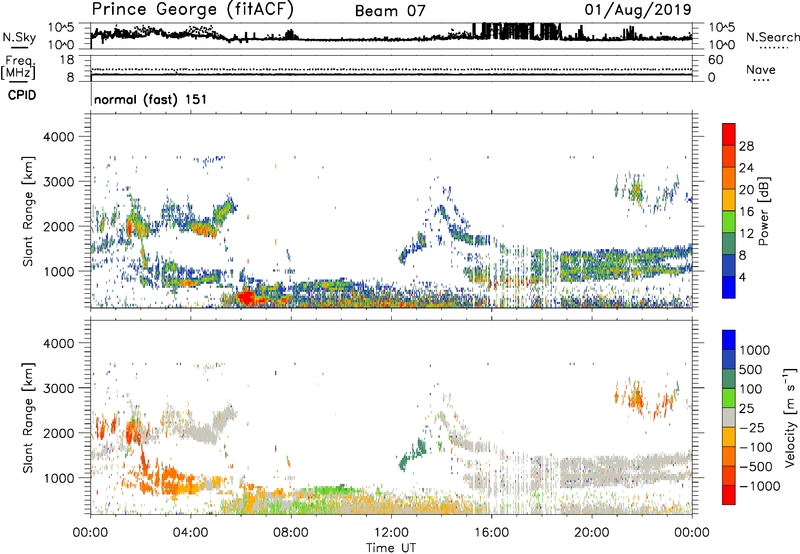Click the date '01/Aug/2019'
800x554 pixels.
(638, 9)
